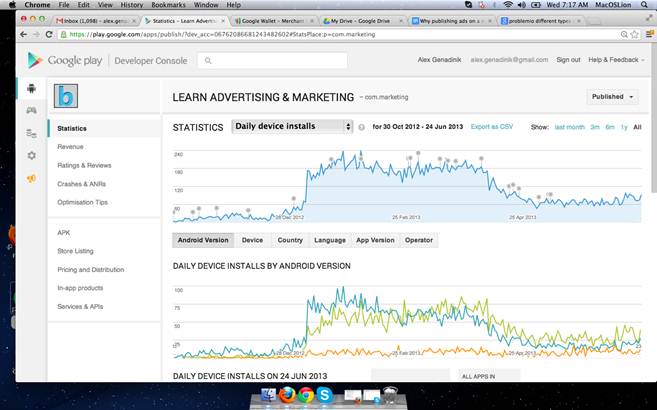Viewport: 657px width, 410px height.
Task: Open Revenue in the sidebar
Action: (70, 147)
